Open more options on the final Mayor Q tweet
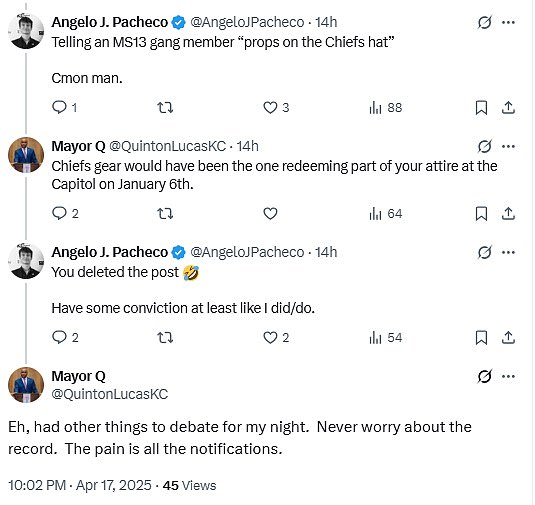The height and width of the screenshot is (505, 535). pos(508,376)
